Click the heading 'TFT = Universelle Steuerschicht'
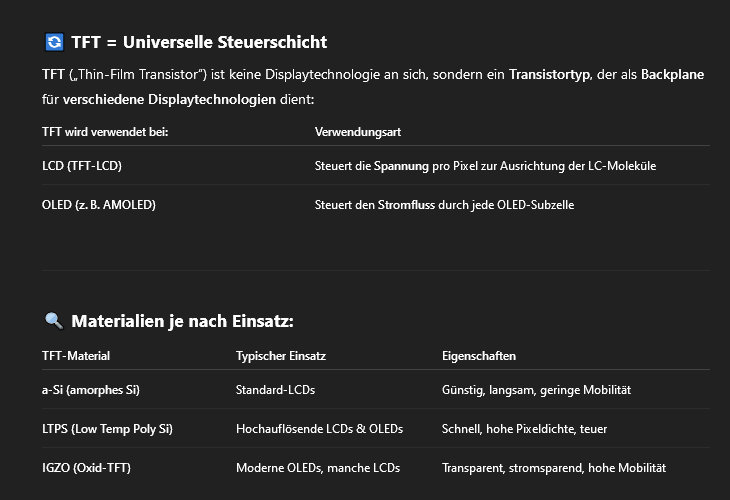Screen dimensions: 730x500 click(x=199, y=42)
